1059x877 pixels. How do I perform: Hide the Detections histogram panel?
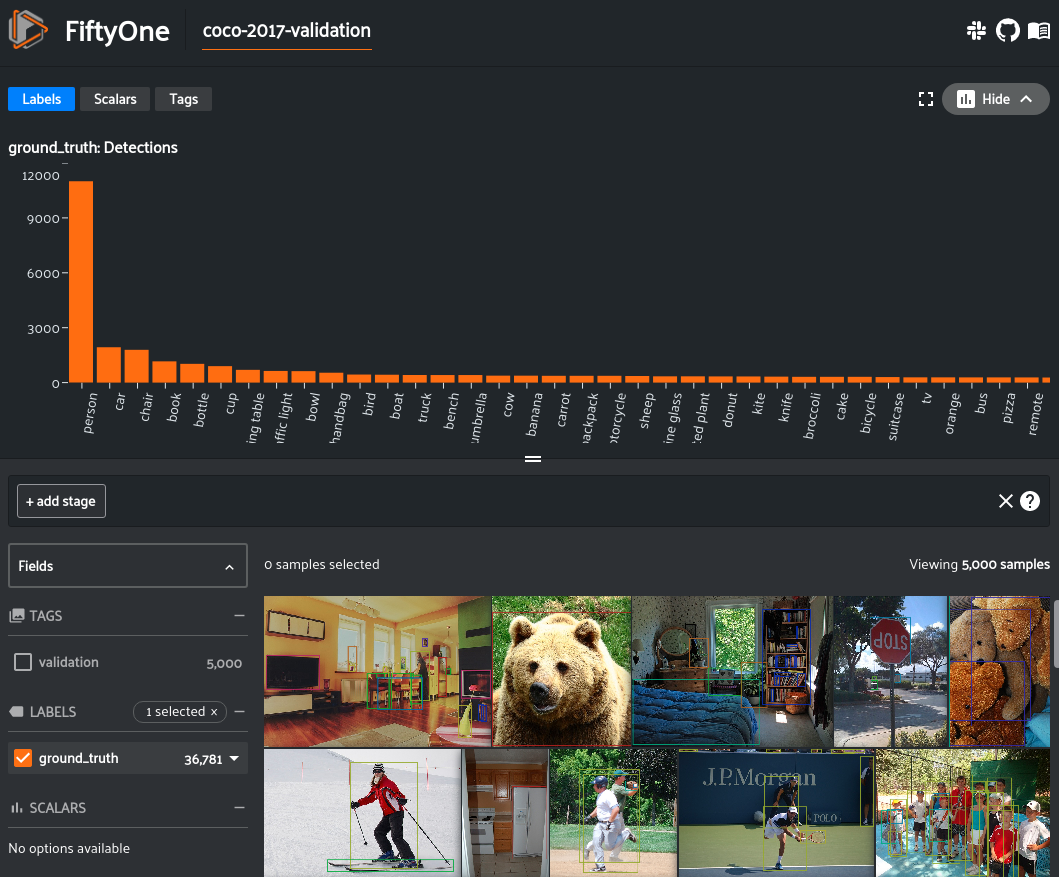tap(995, 98)
